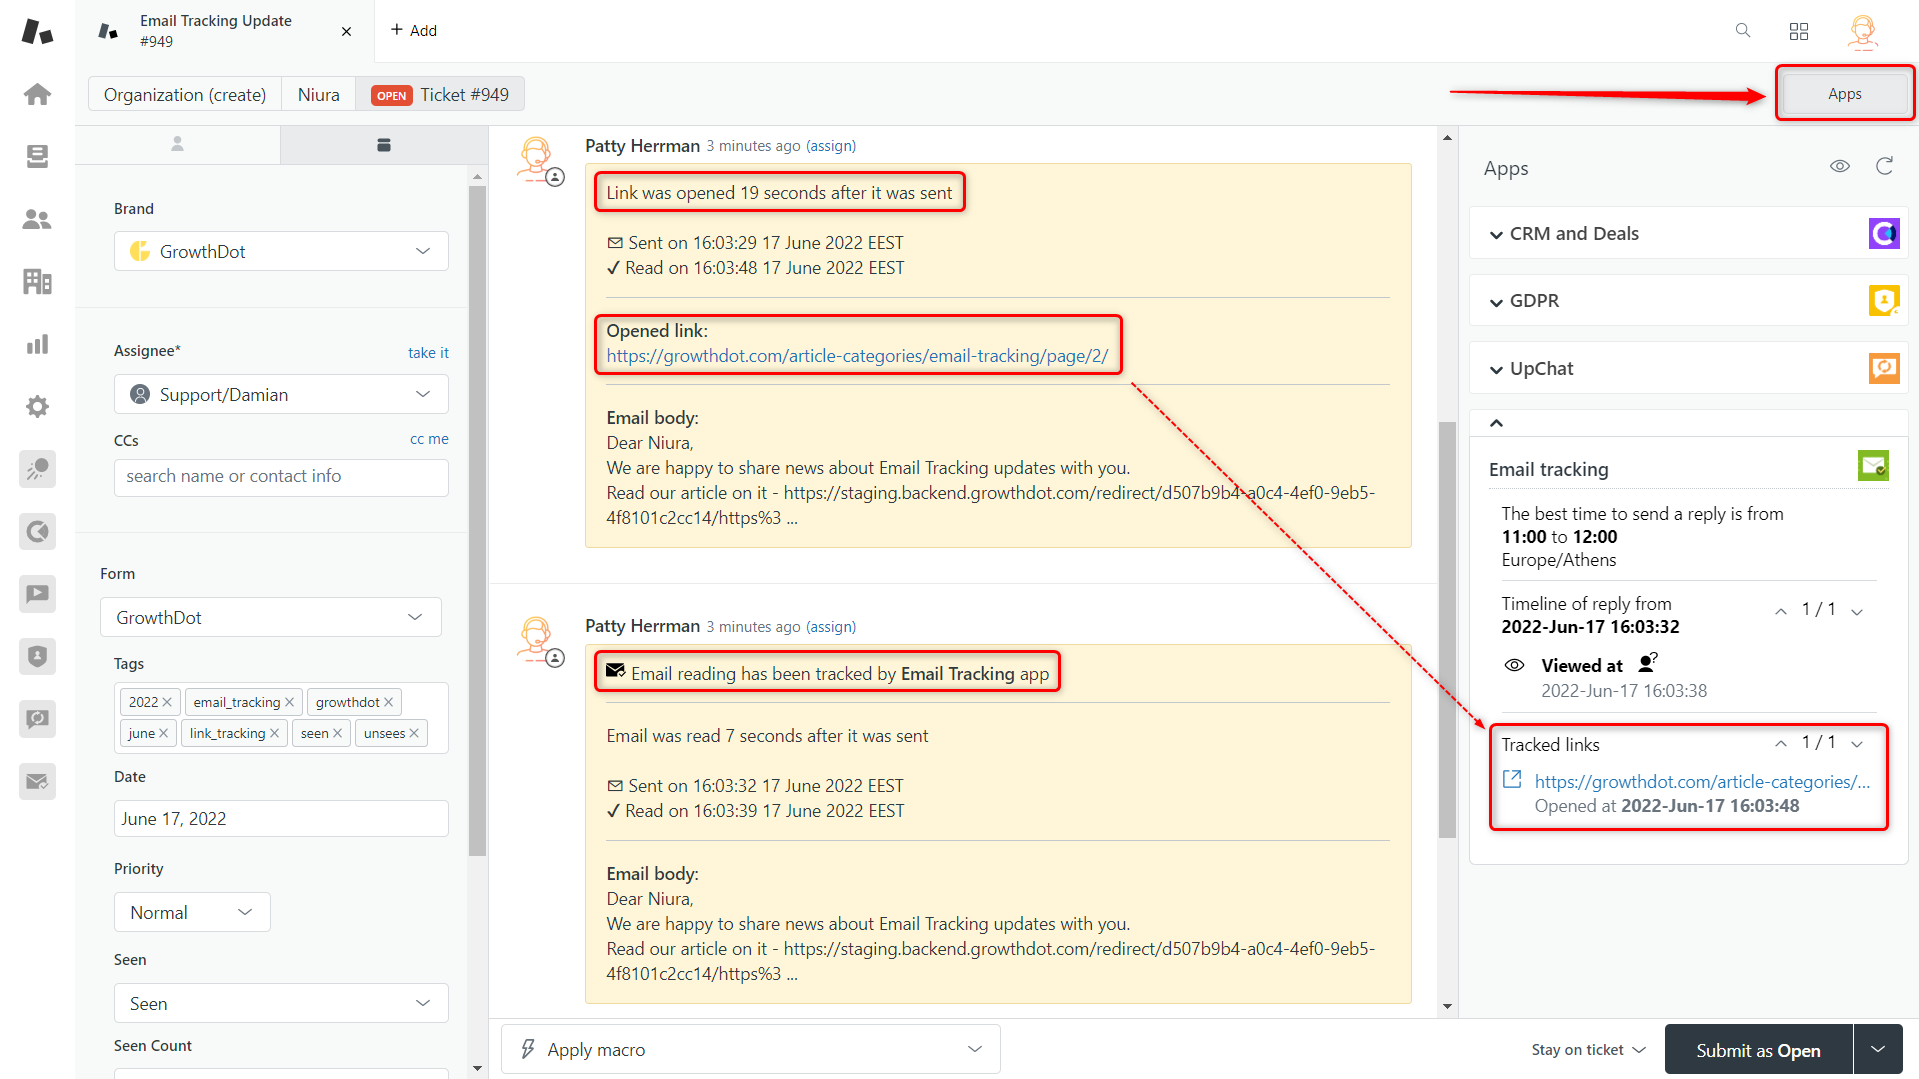Open the ticket Views icon in sidebar
The height and width of the screenshot is (1079, 1919).
37,156
